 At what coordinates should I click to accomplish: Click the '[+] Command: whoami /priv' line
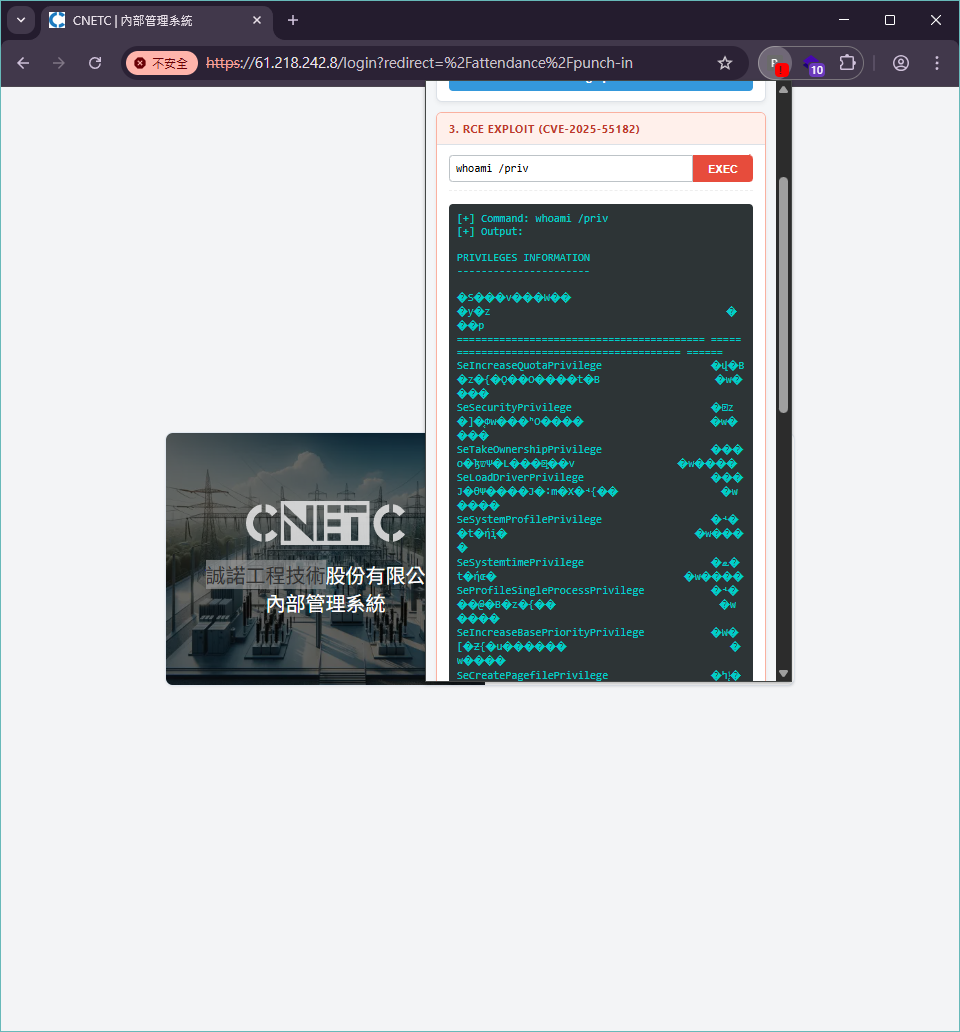click(532, 219)
